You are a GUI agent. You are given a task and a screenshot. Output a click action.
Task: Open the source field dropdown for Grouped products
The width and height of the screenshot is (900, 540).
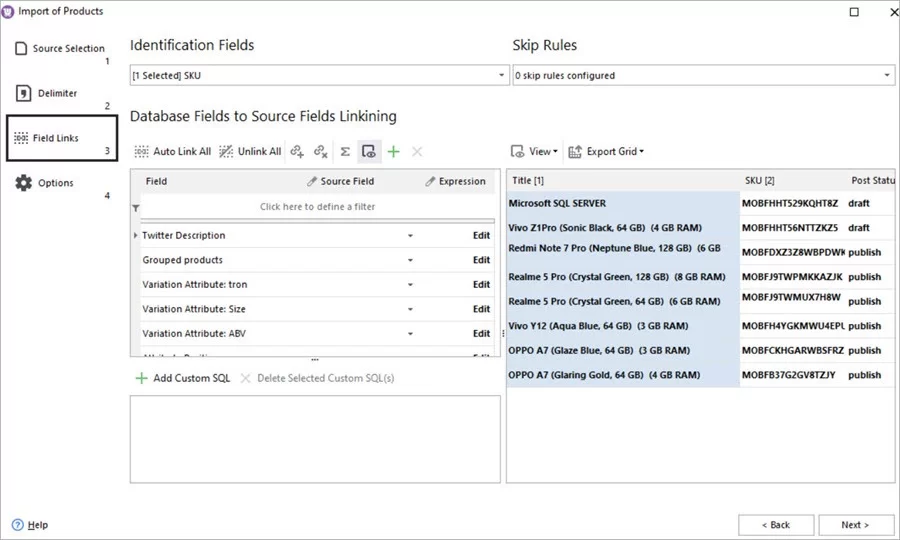click(410, 260)
